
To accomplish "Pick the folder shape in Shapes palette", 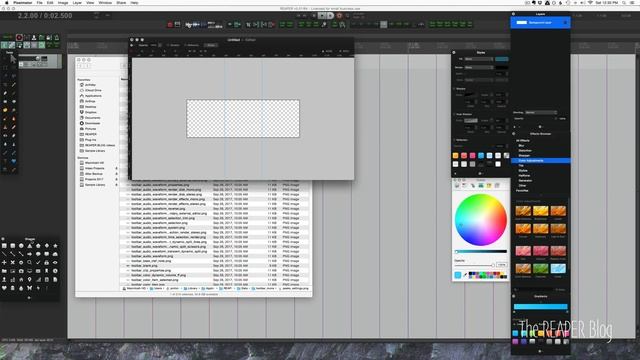I will (x=4, y=271).
